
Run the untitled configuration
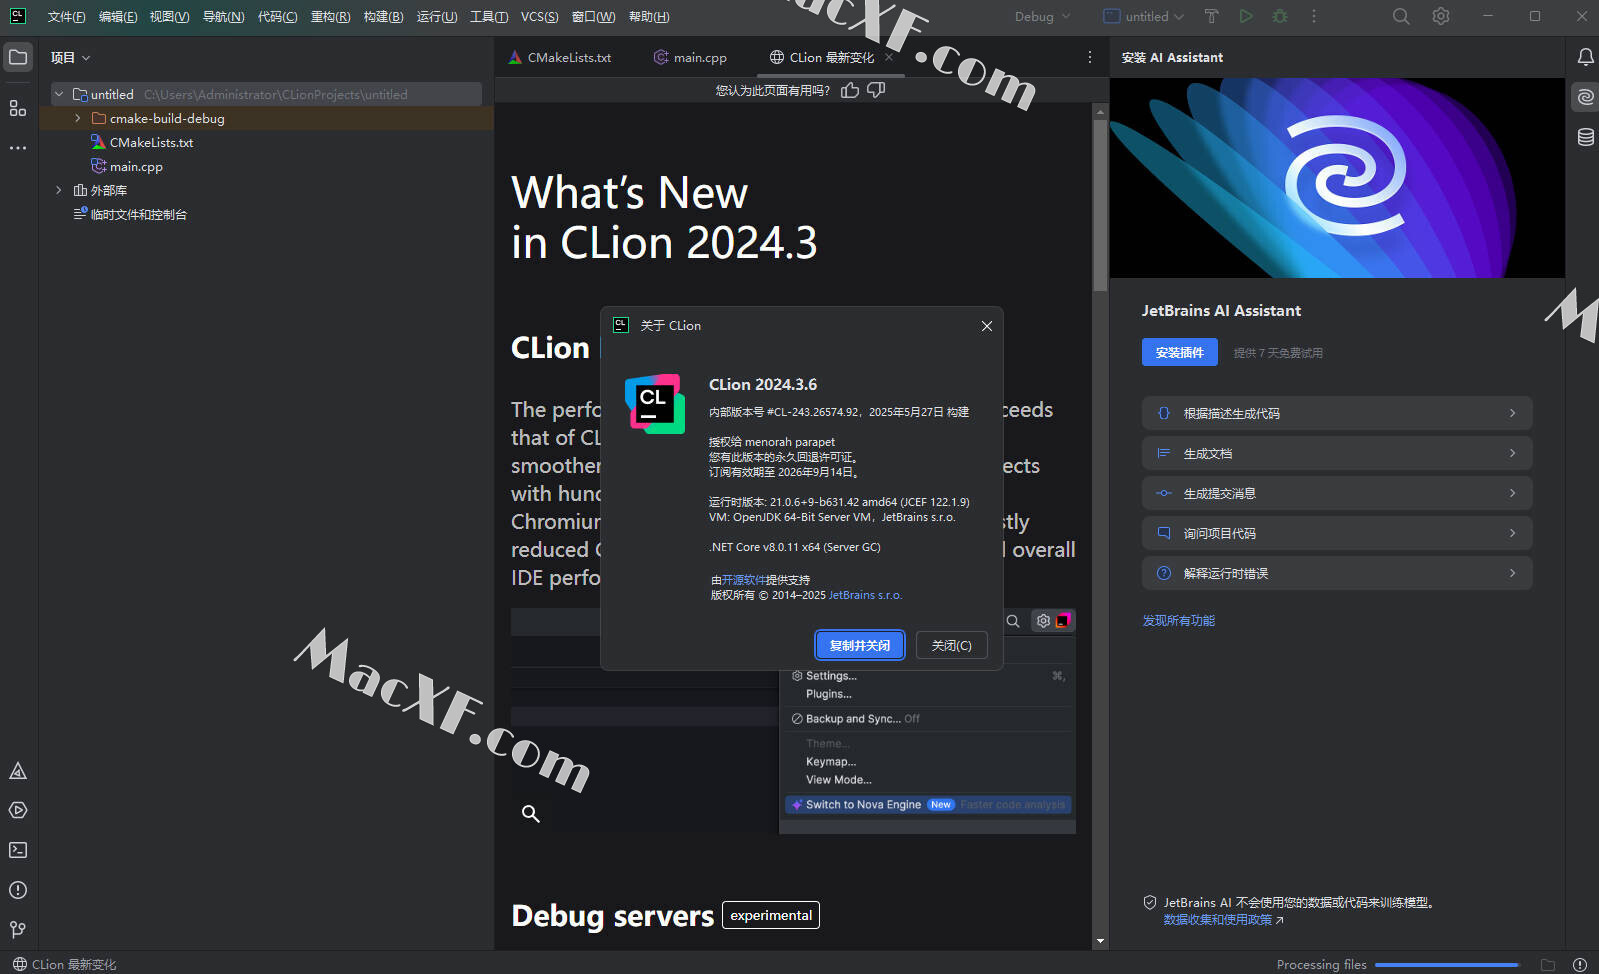click(1245, 16)
